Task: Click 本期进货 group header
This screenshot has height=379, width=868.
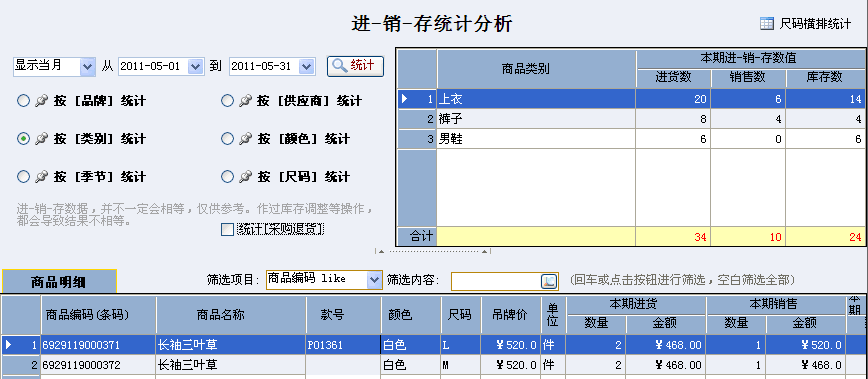Action: pyautogui.click(x=636, y=305)
